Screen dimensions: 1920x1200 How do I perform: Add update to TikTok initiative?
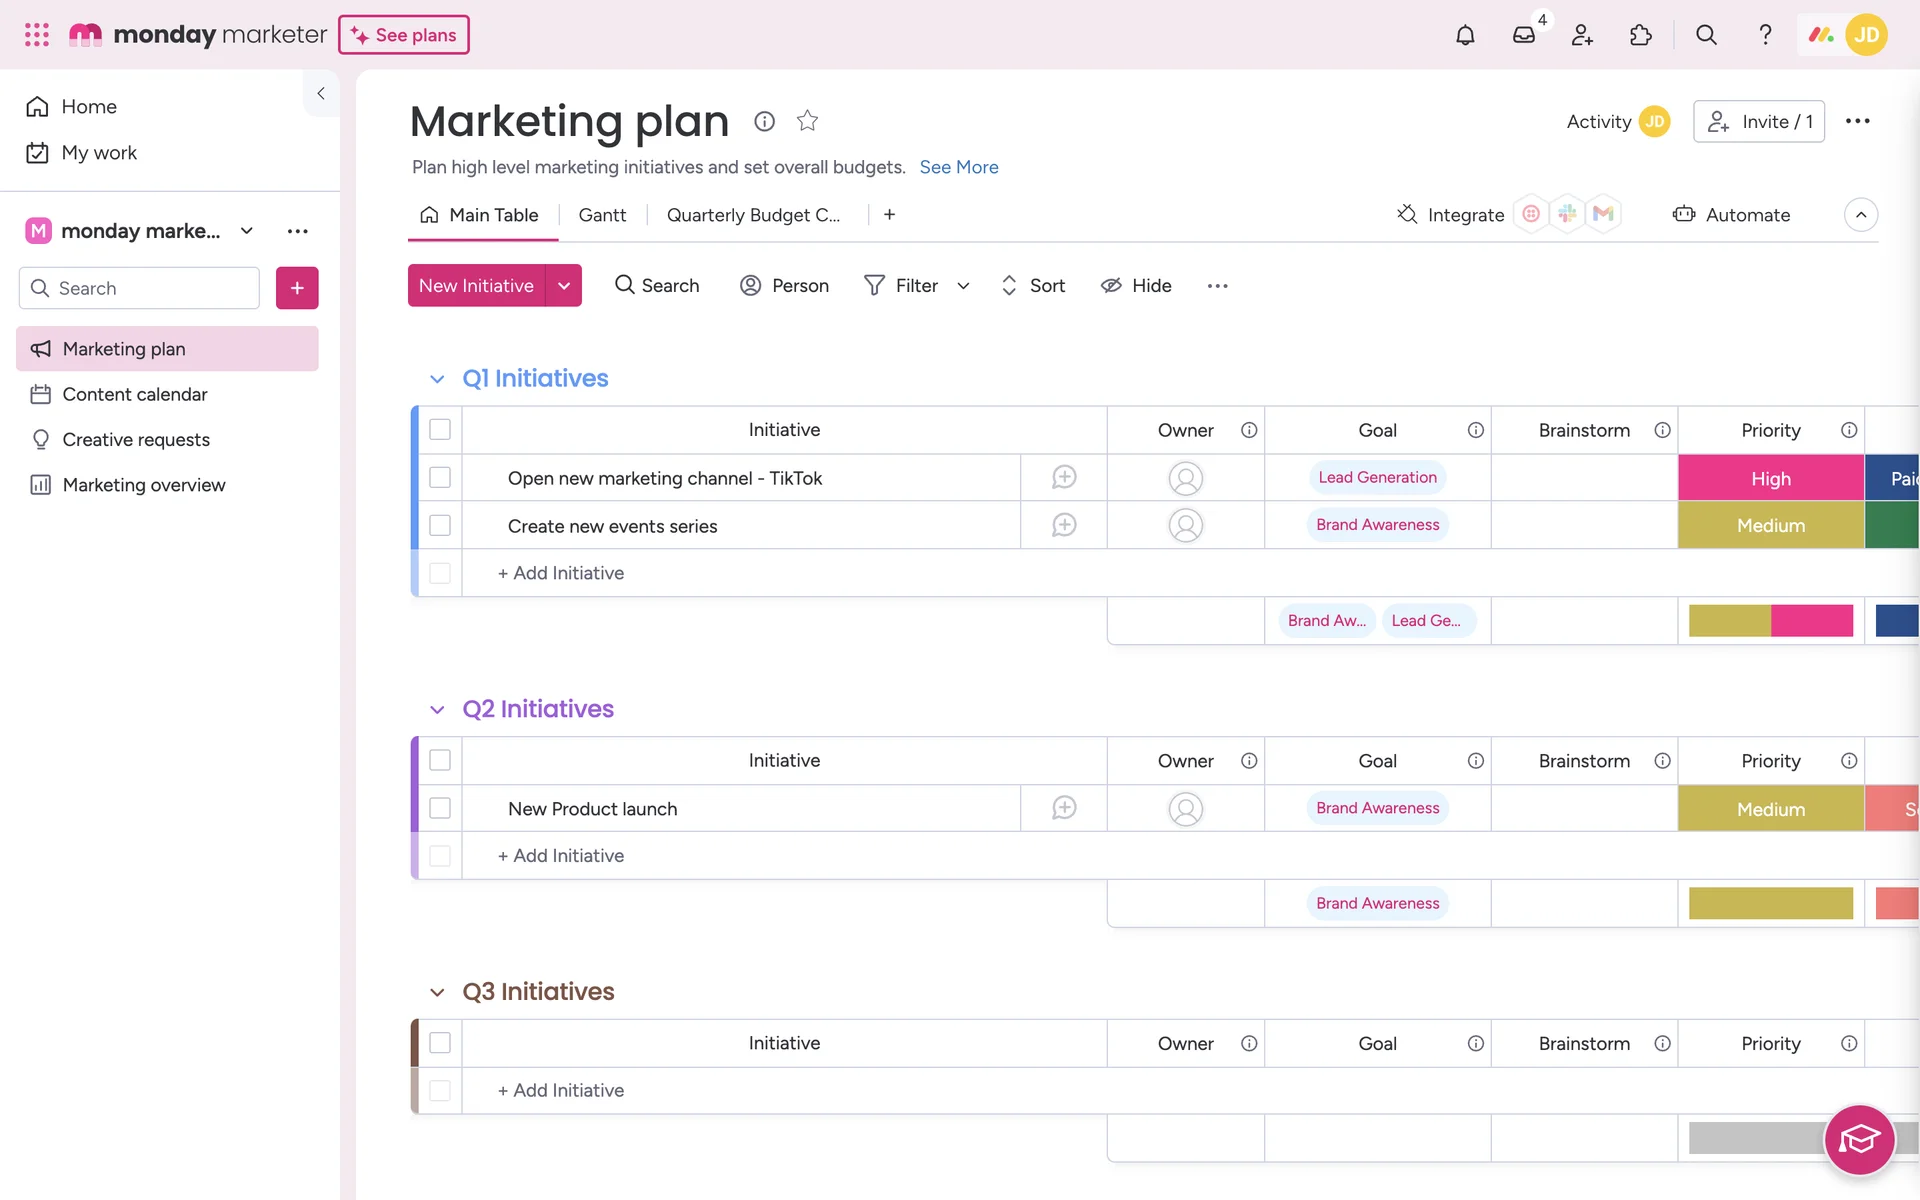coord(1063,478)
